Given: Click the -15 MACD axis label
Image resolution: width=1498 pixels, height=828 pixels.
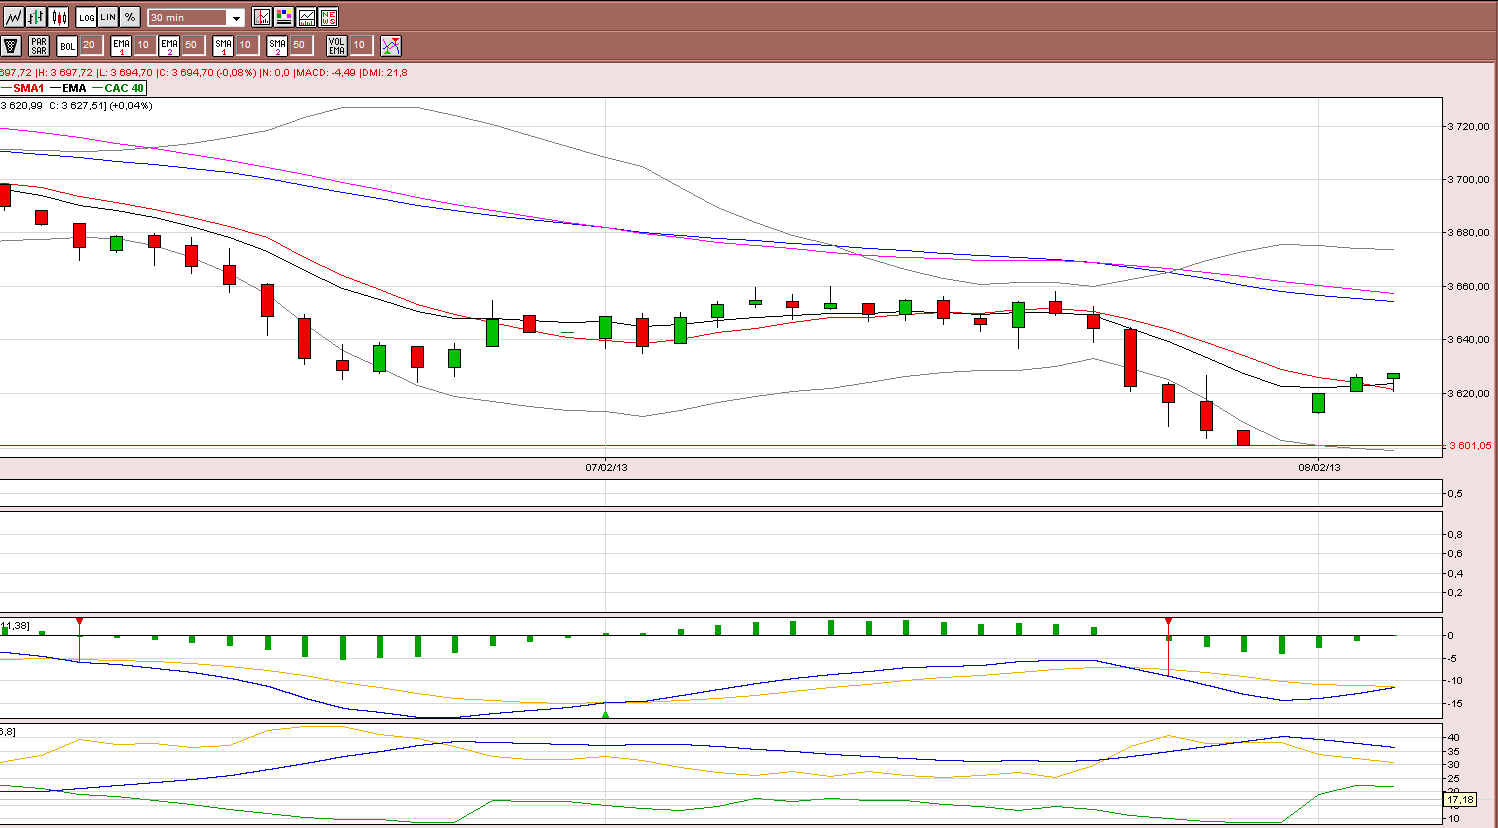Looking at the screenshot, I should [1455, 704].
